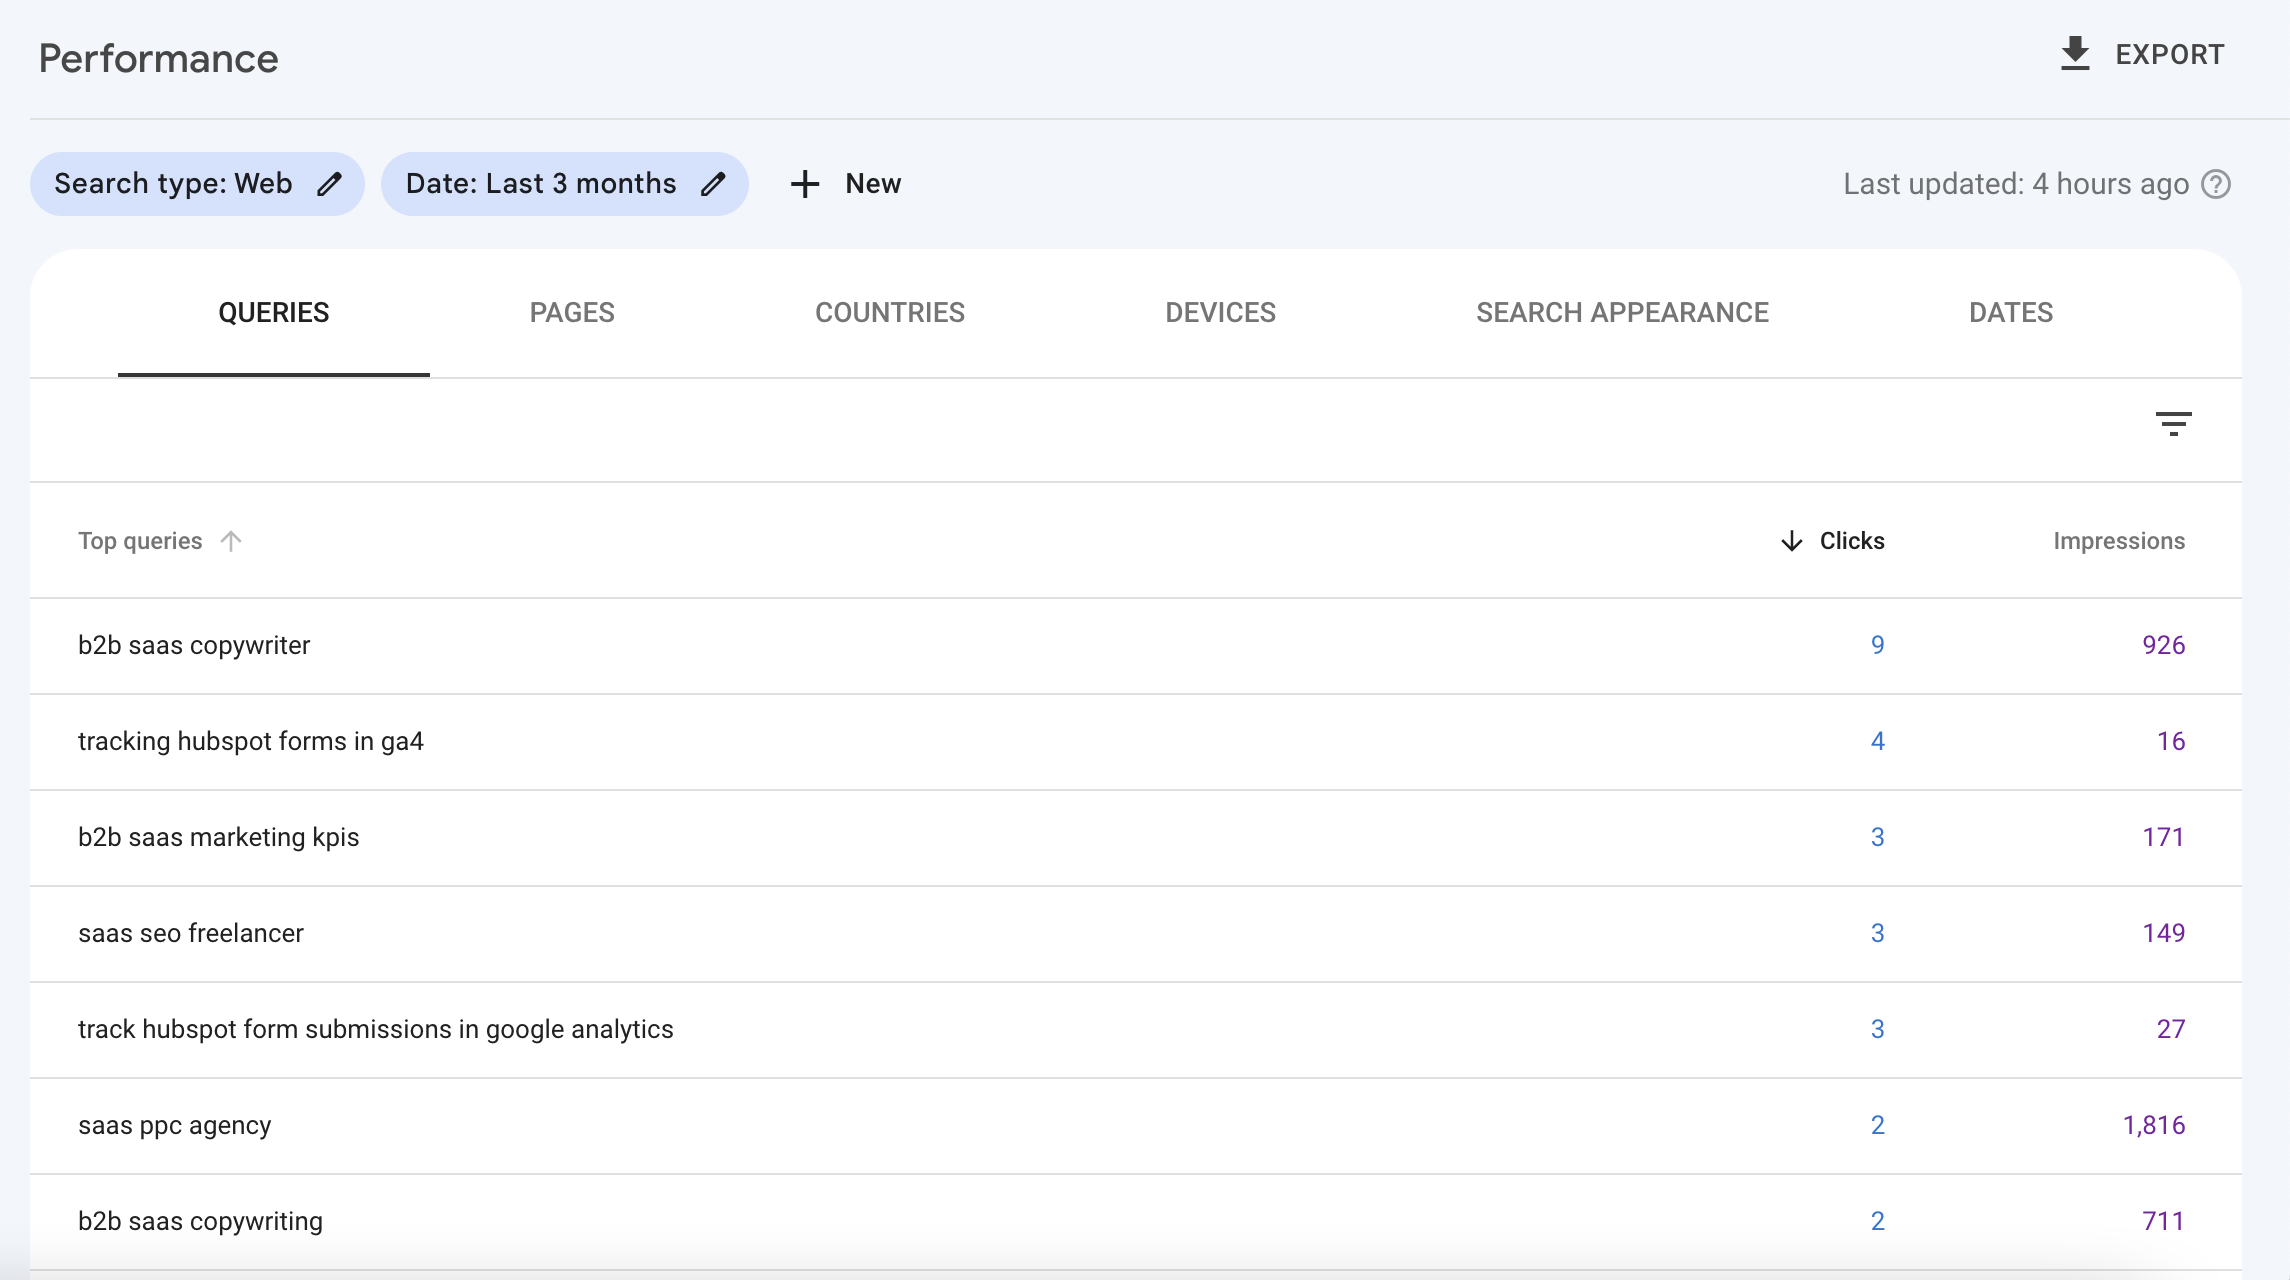Select the Search Appearance tab
The image size is (2290, 1280).
(x=1622, y=313)
